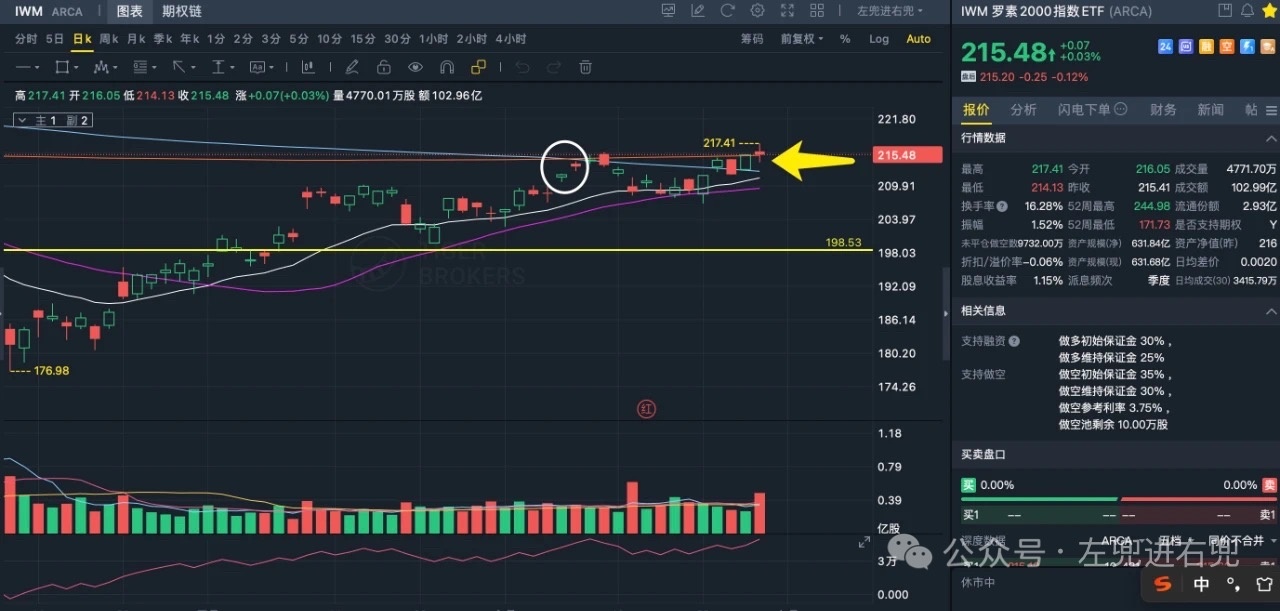Click the 换手率 help question icon

(1003, 206)
